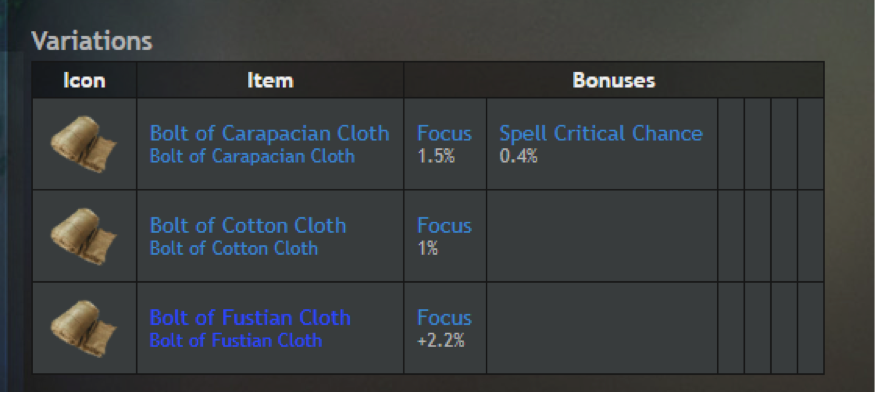Open the Spell Critical Chance link
This screenshot has height=393, width=875.
coord(601,133)
